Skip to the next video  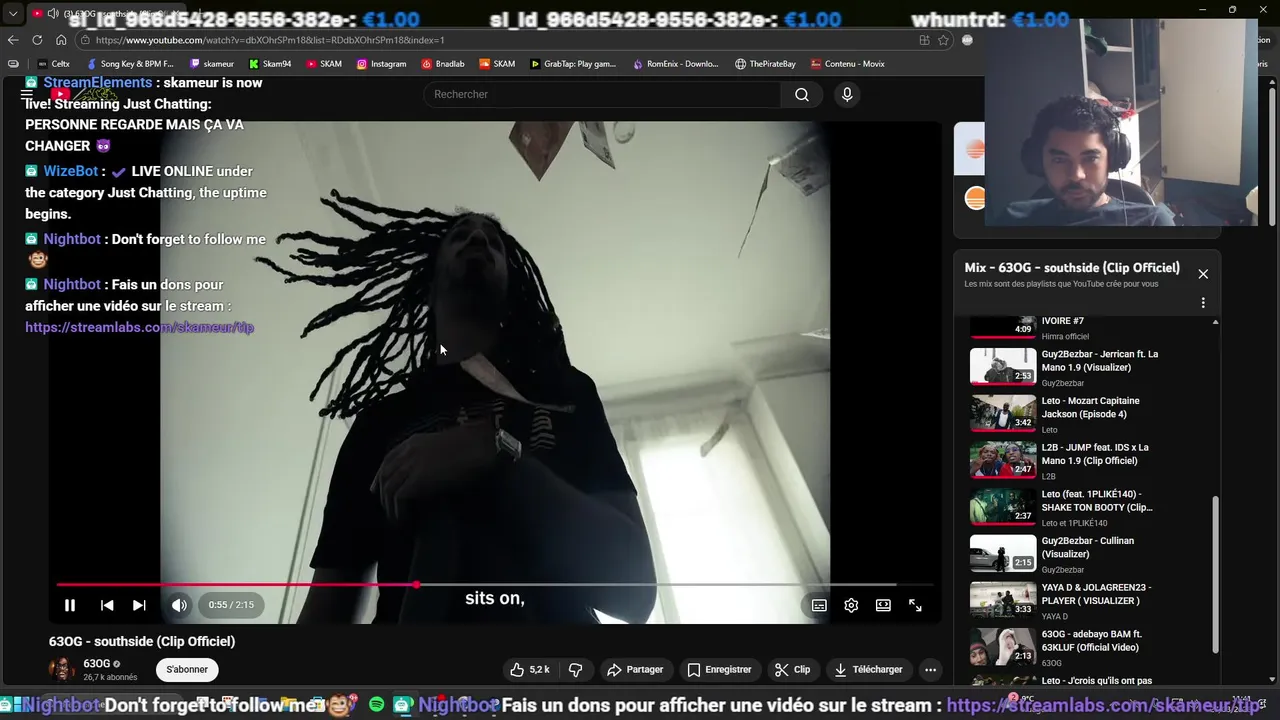(139, 605)
